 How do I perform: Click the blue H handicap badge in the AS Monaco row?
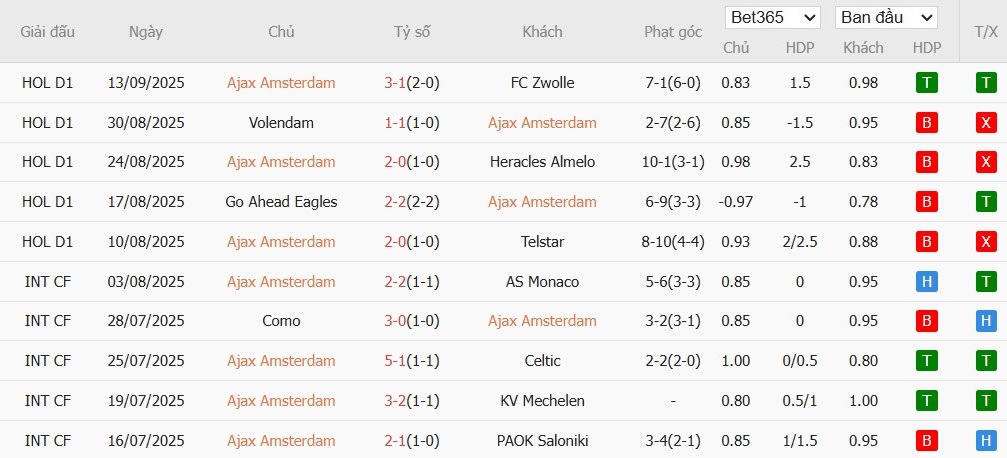(927, 282)
